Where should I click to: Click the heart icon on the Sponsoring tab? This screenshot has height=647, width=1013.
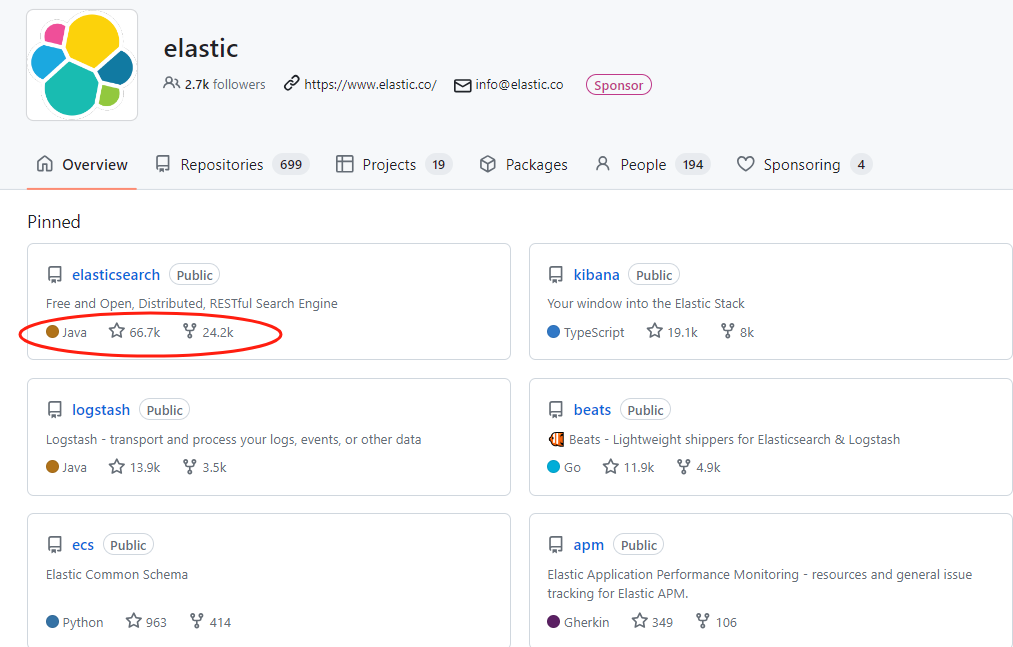(x=745, y=163)
